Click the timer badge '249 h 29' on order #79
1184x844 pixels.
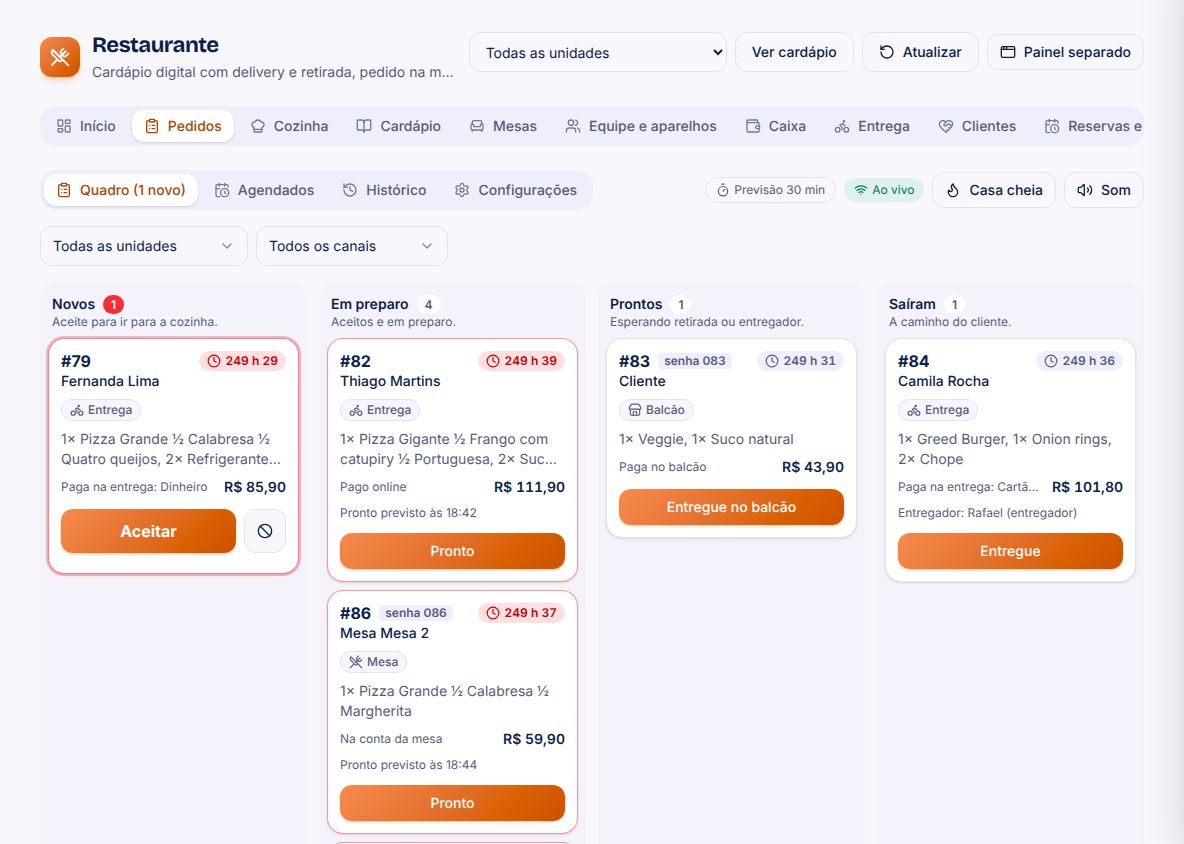[x=242, y=361]
